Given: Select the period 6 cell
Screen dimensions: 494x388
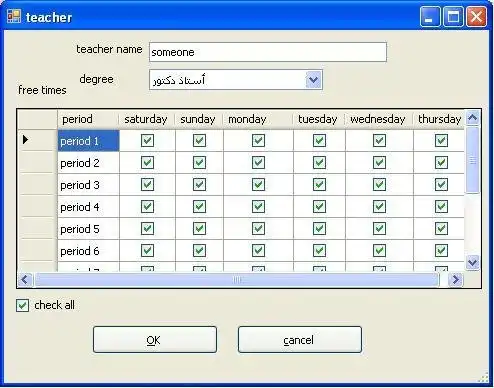Looking at the screenshot, I should (88, 251).
